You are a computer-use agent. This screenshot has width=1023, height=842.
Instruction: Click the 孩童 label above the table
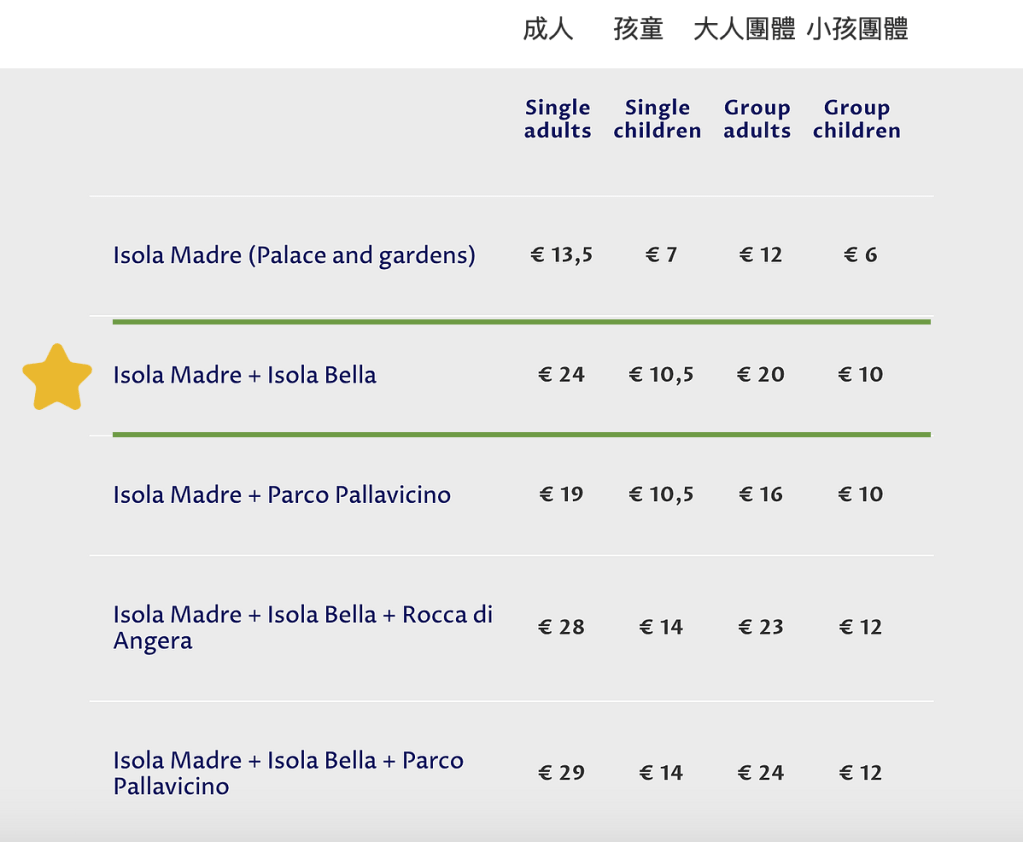[x=638, y=29]
